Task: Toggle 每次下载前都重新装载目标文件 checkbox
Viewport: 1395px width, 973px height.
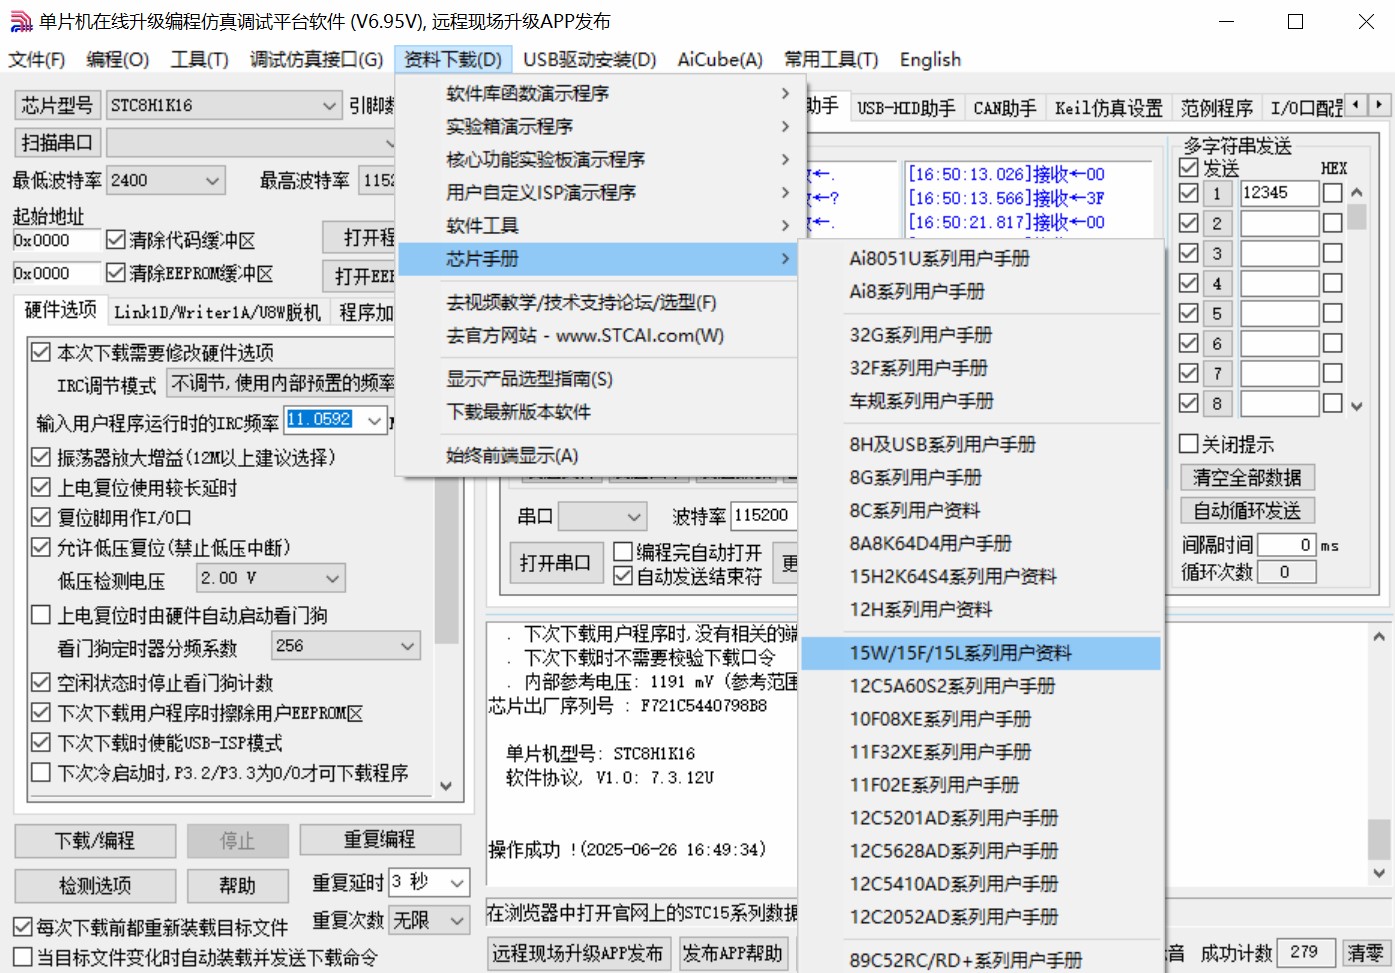Action: pos(23,927)
